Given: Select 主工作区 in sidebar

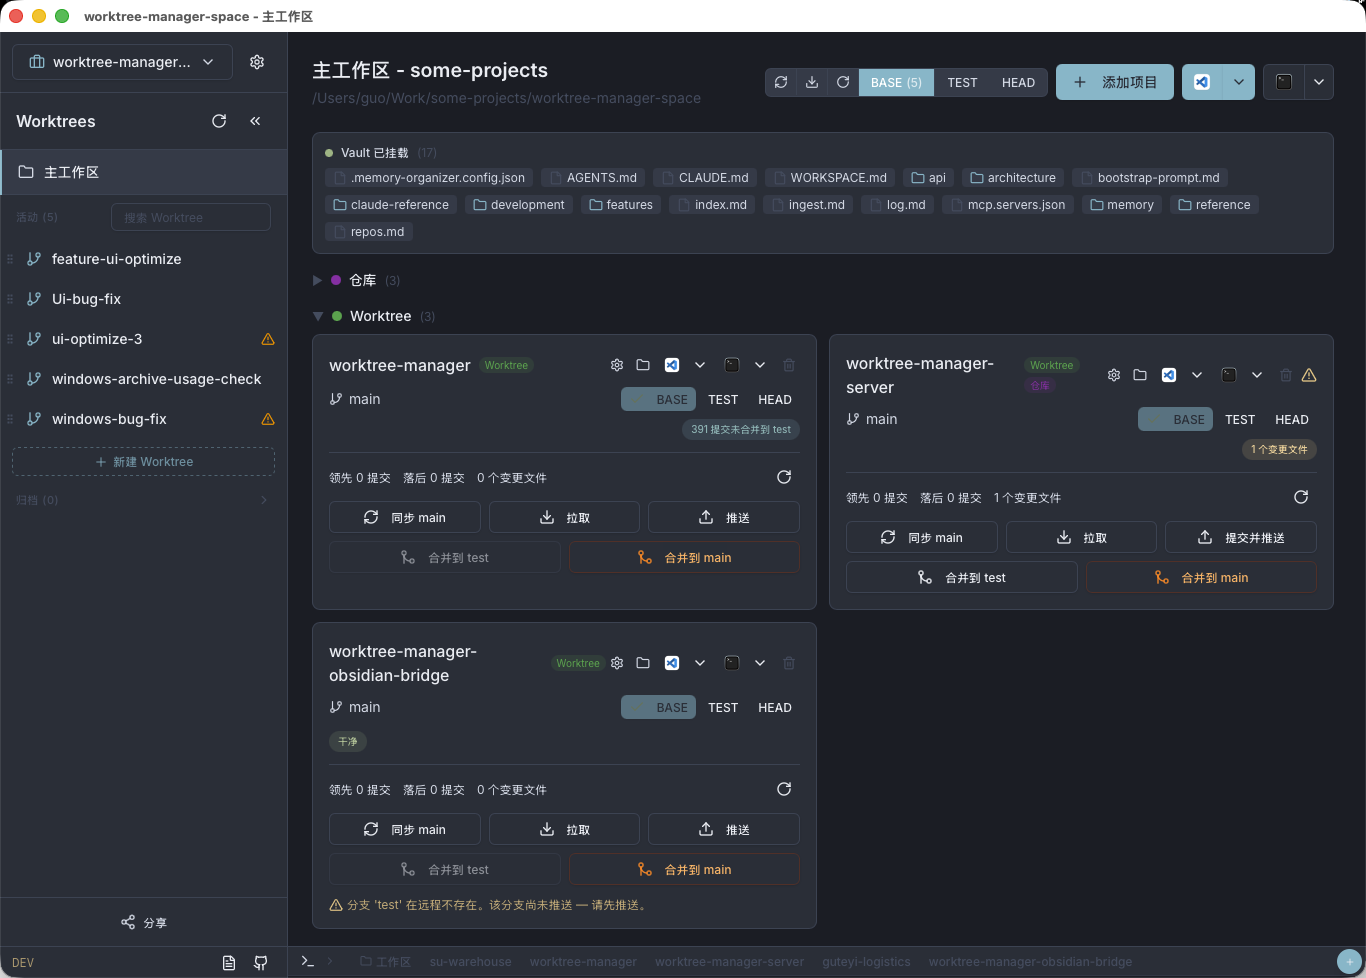Looking at the screenshot, I should (144, 172).
